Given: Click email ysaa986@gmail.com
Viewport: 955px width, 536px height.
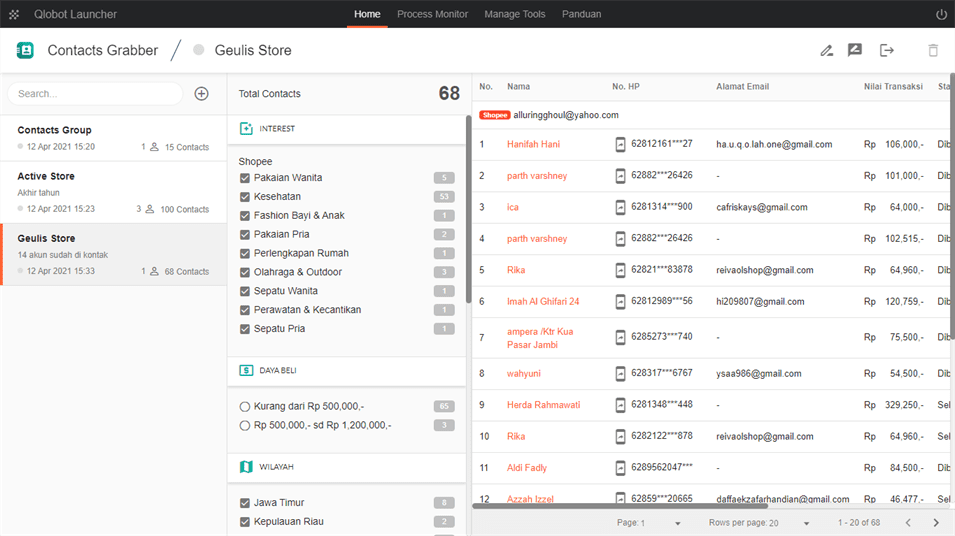Looking at the screenshot, I should click(759, 373).
